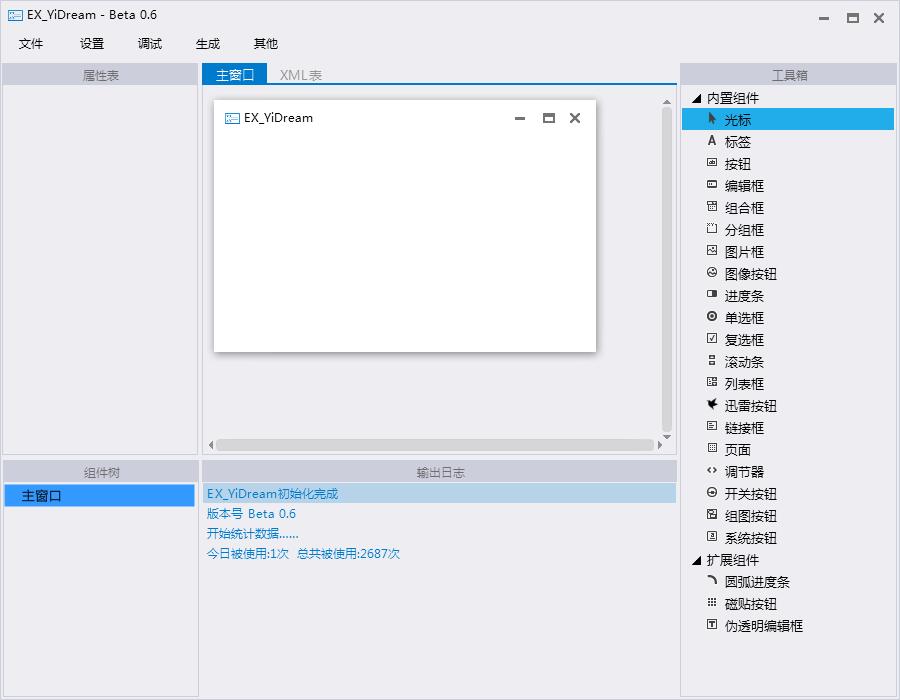Click the app icon in main title bar

pos(15,15)
